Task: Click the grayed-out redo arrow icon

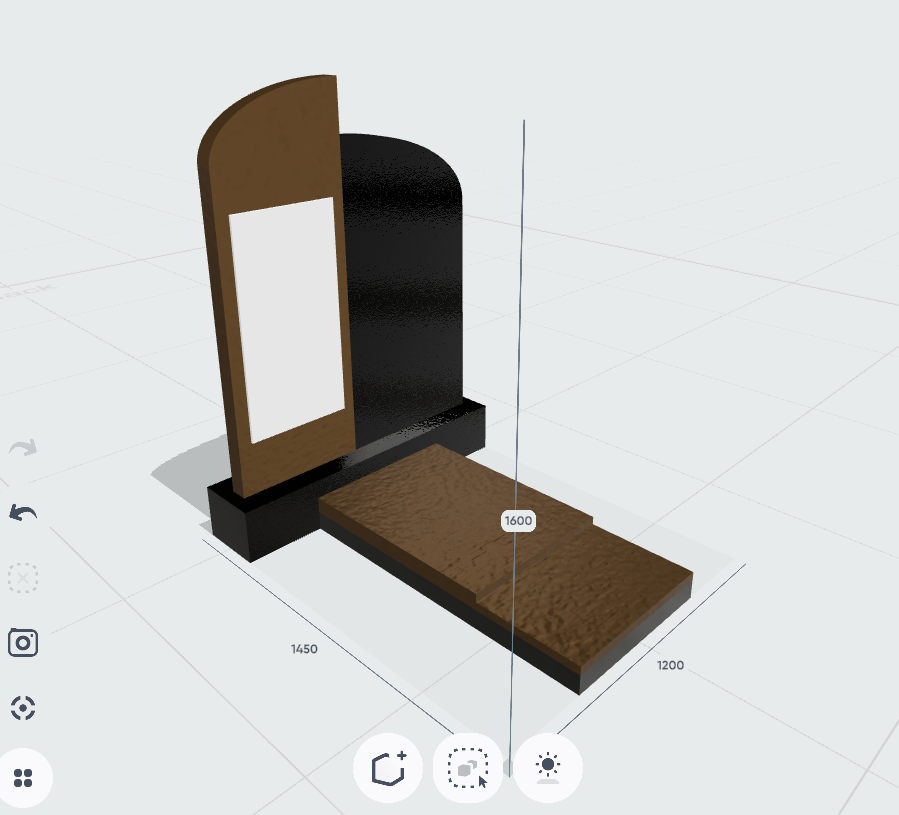Action: pyautogui.click(x=23, y=447)
